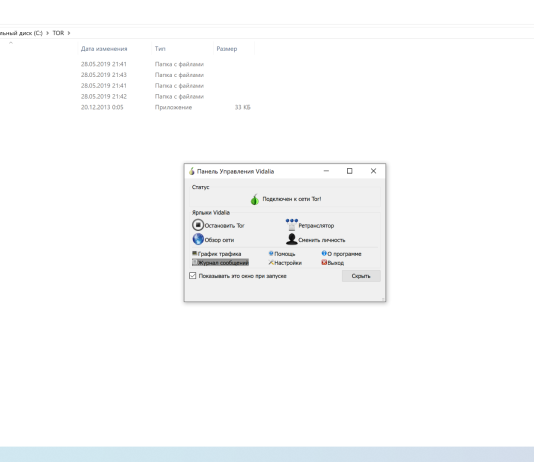
Task: Click the Ретранслятор relay icon
Action: pos(292,225)
